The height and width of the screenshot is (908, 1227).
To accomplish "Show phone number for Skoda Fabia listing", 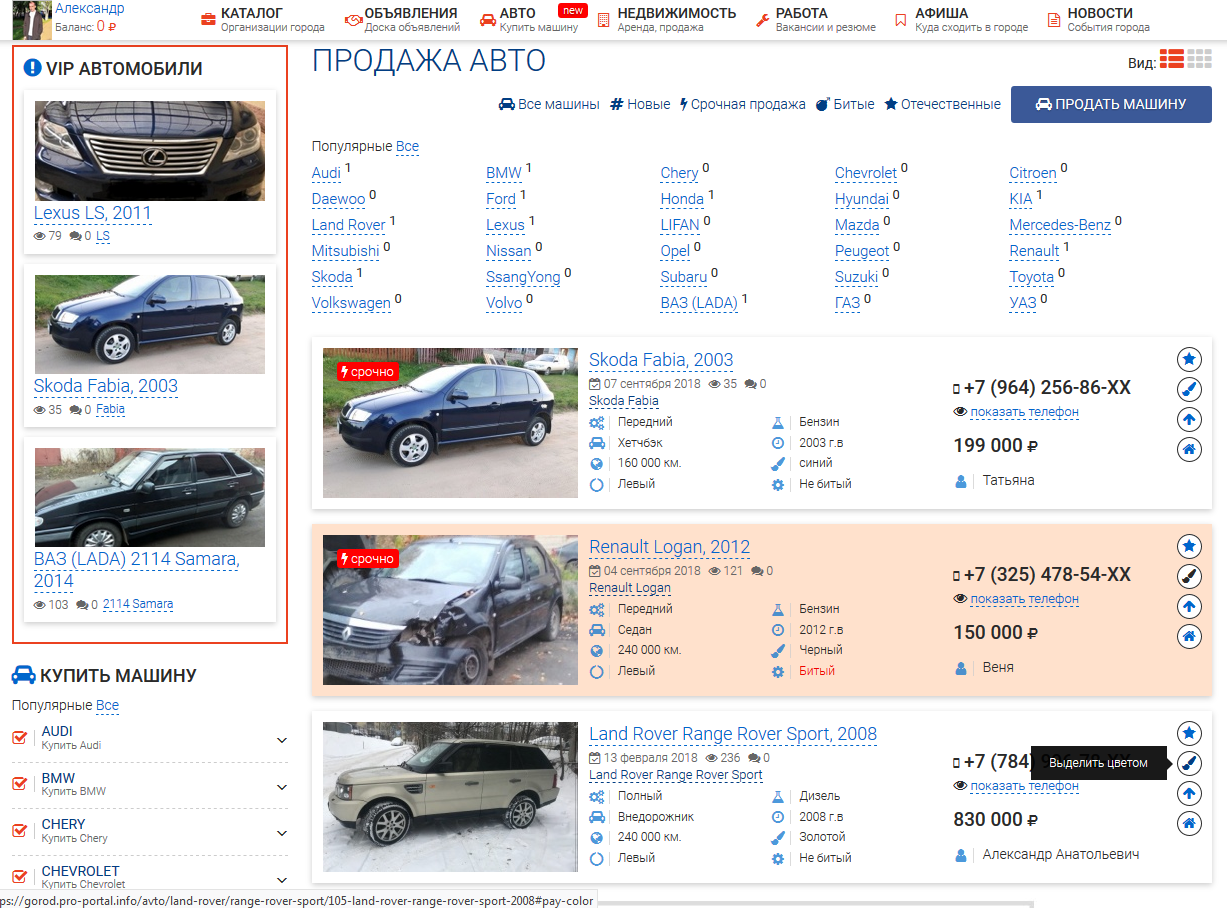I will (1024, 412).
